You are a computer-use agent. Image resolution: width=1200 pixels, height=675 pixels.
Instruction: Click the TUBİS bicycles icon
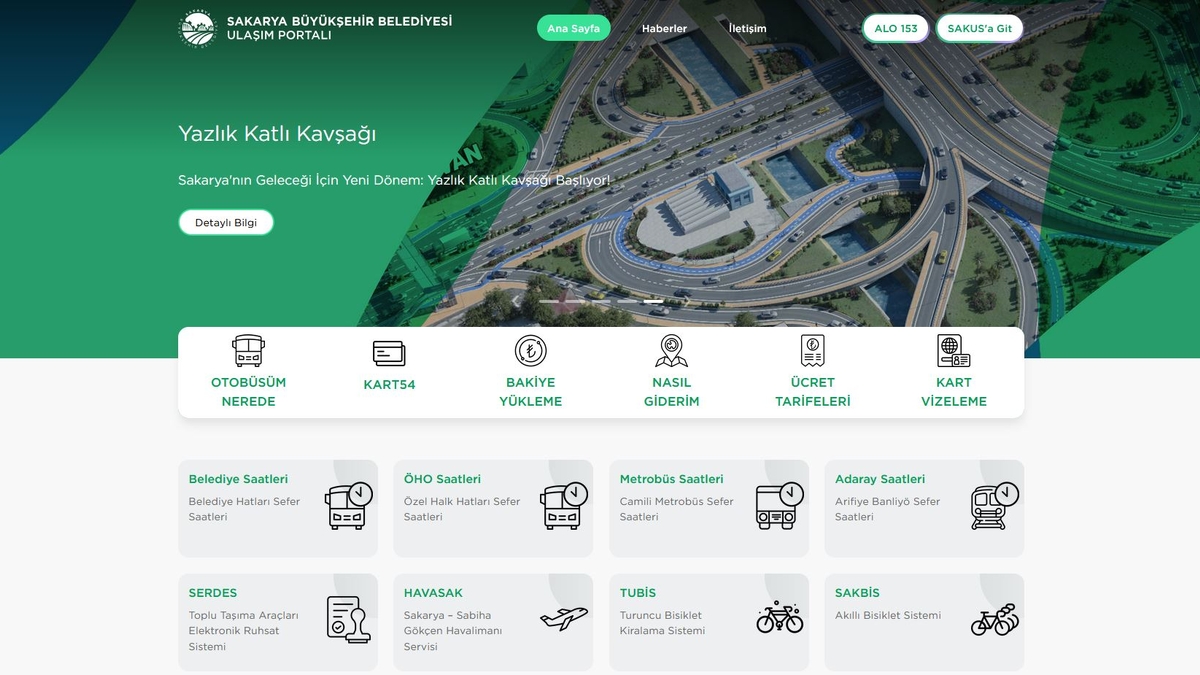tap(780, 620)
